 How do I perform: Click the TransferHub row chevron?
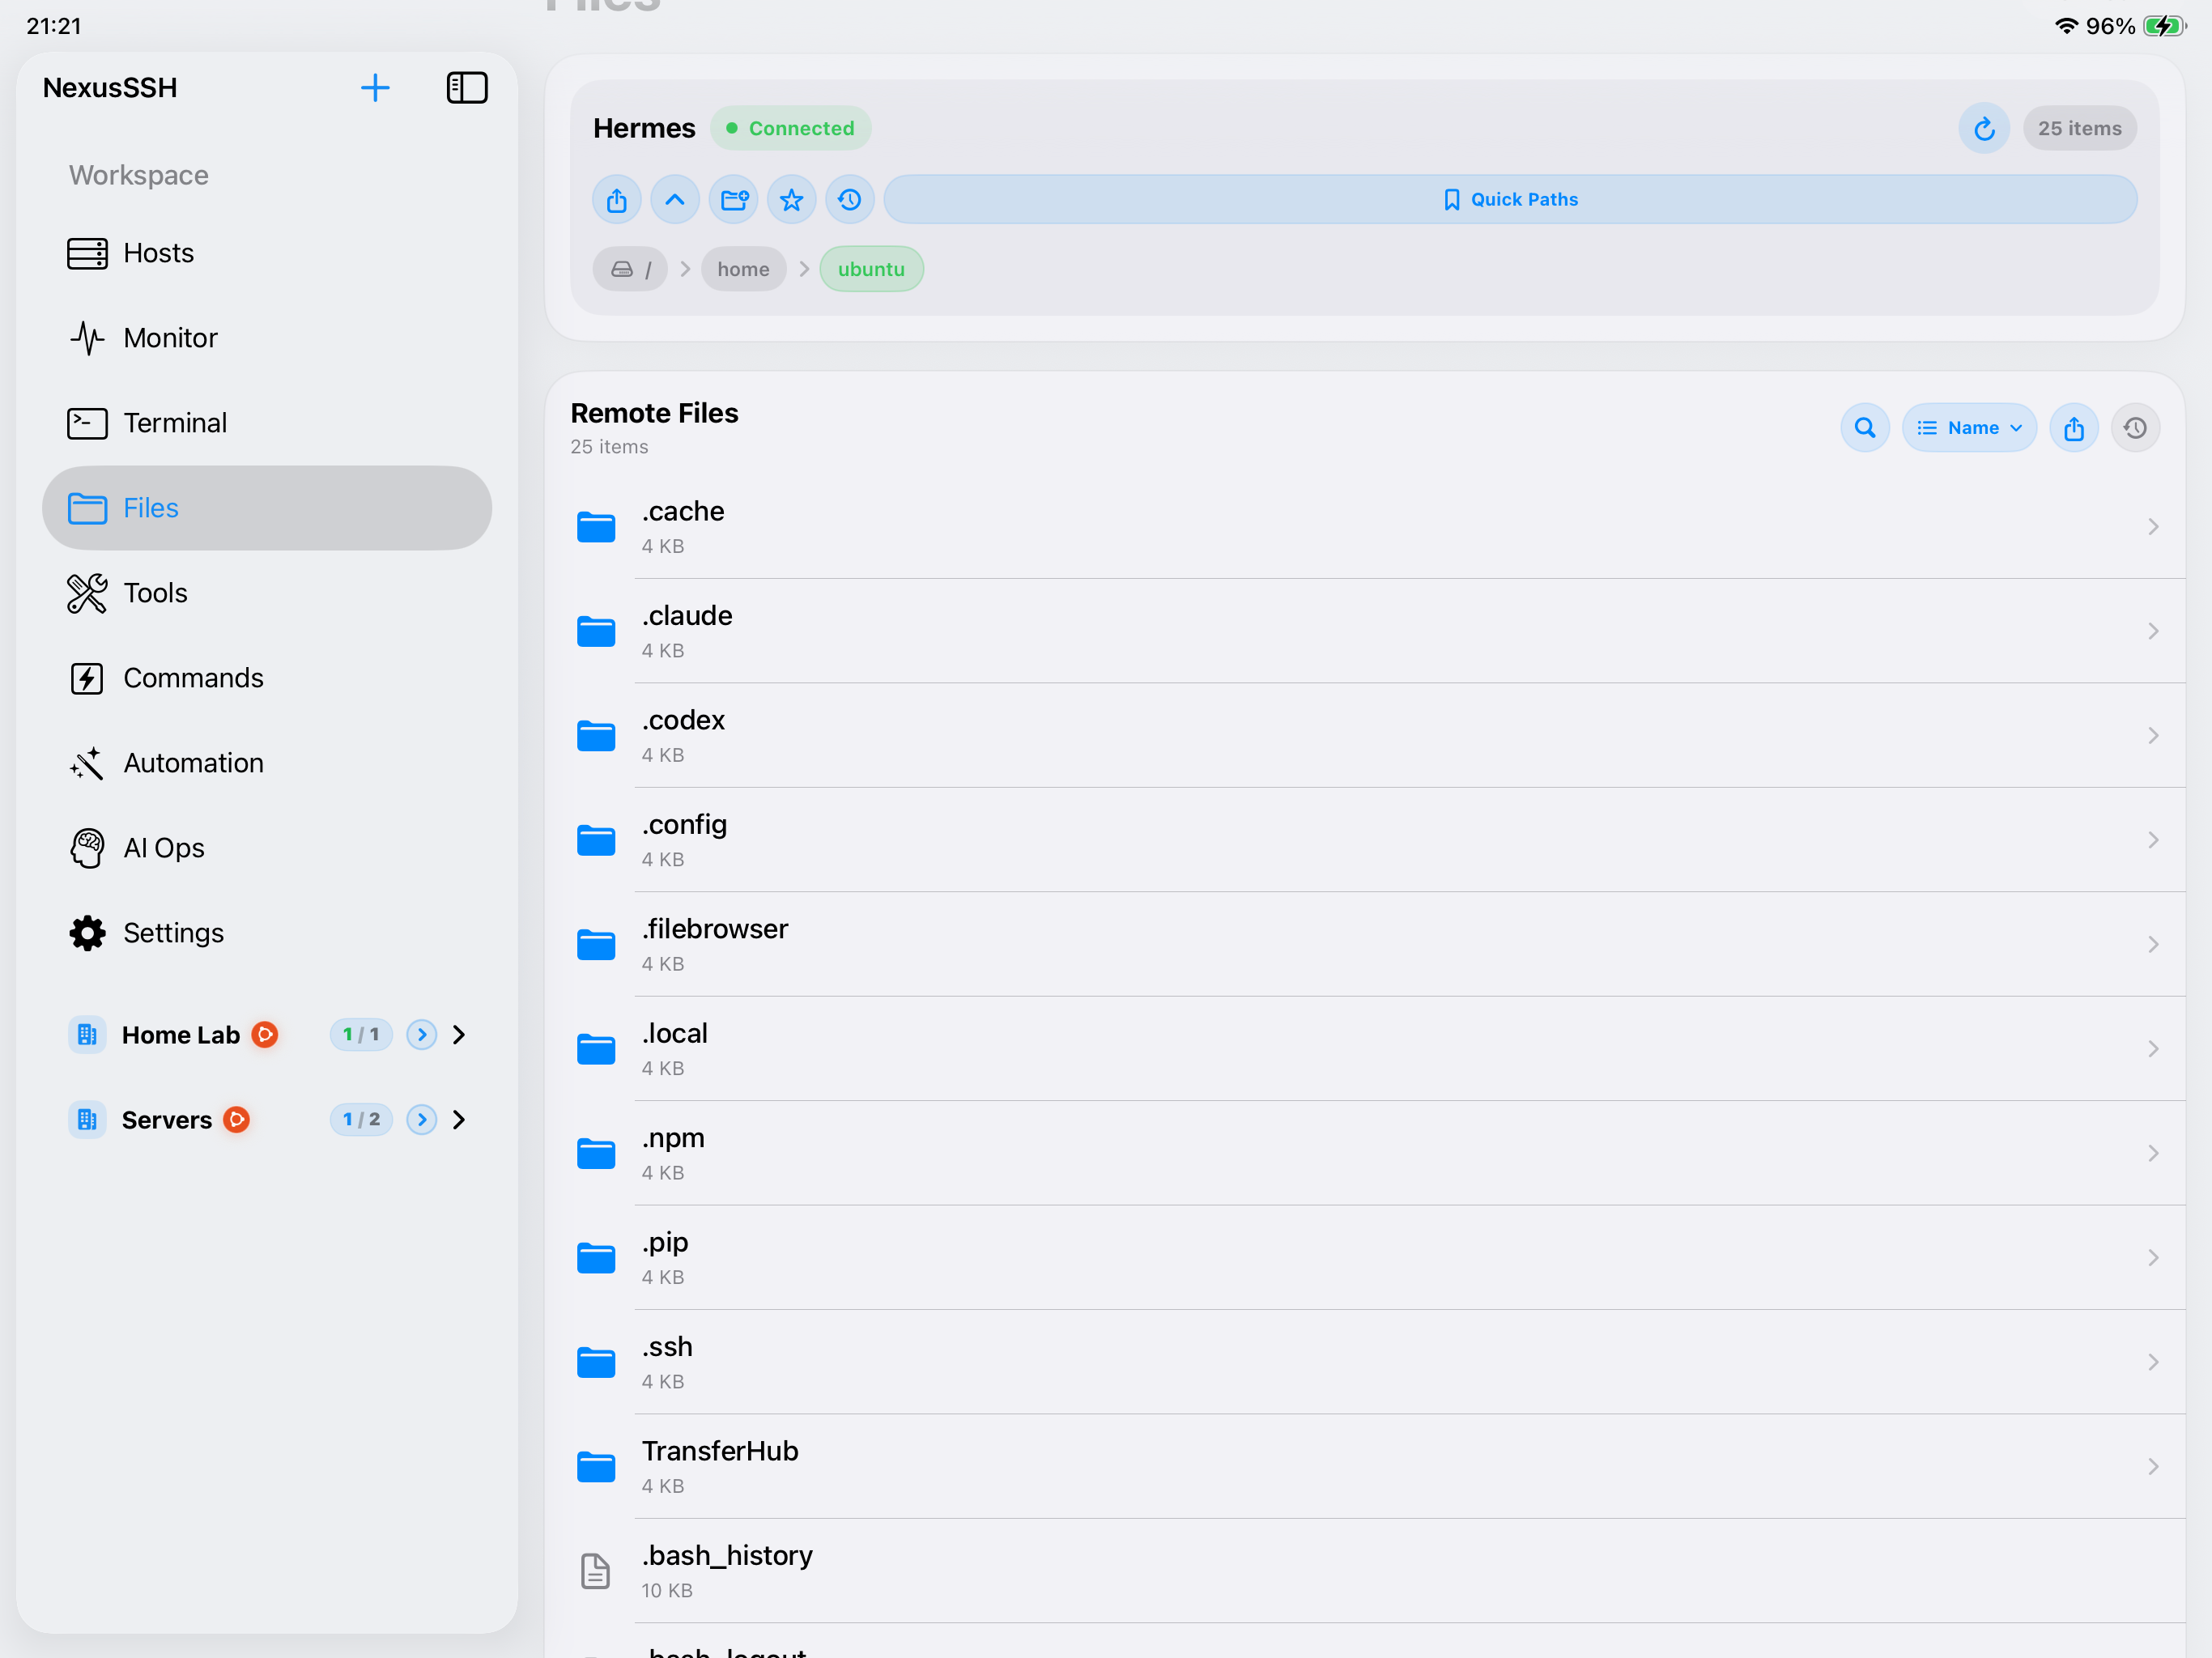[x=2153, y=1467]
